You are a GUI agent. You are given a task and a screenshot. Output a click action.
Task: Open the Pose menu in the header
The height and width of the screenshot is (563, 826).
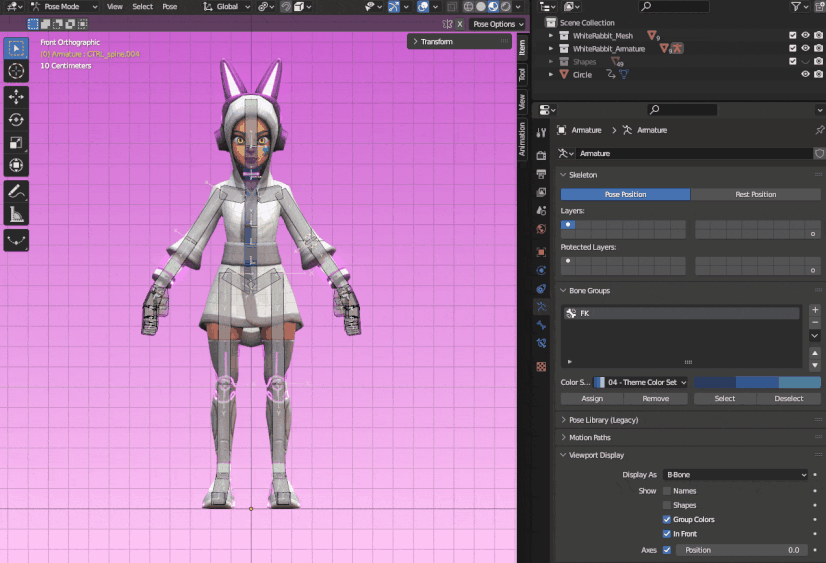[170, 6]
